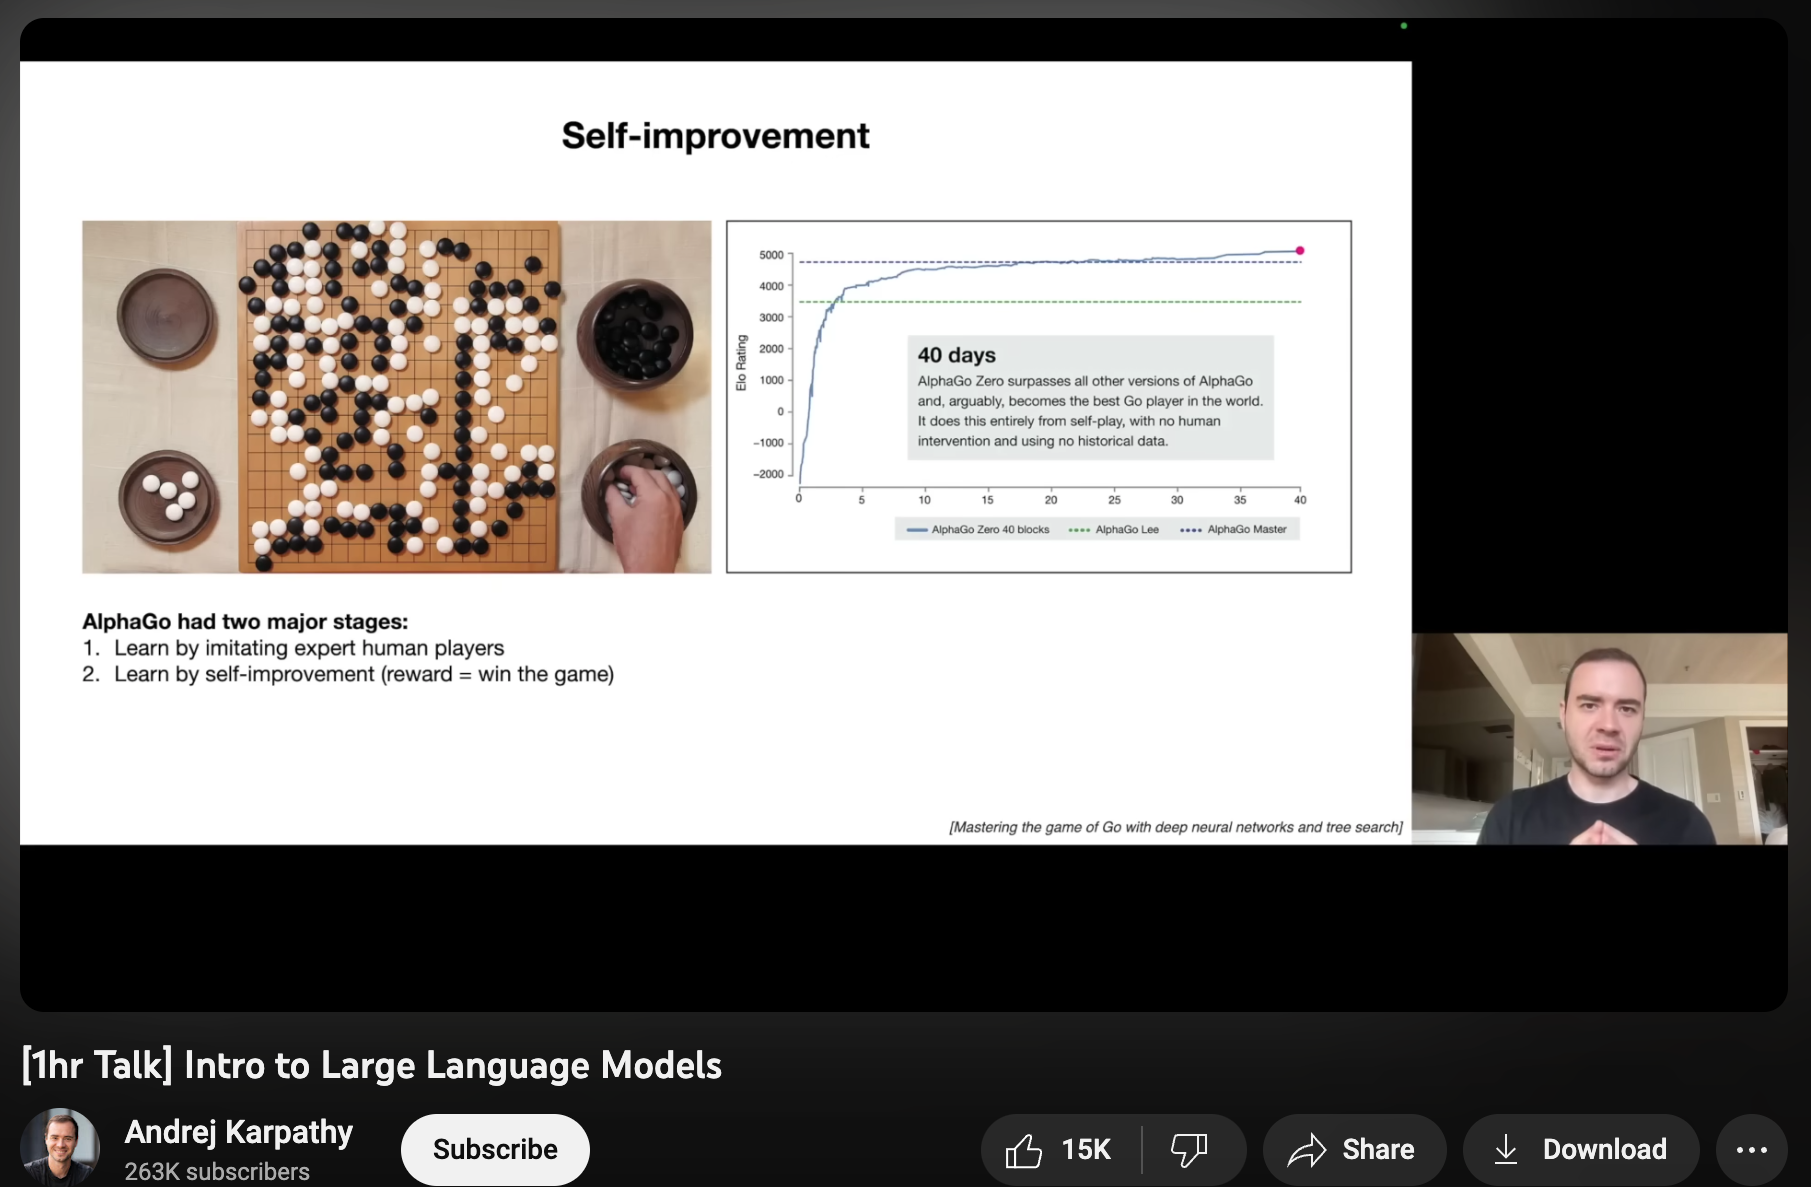
Task: Click 'AlphaGo Lee' legend entry
Action: tap(1114, 529)
